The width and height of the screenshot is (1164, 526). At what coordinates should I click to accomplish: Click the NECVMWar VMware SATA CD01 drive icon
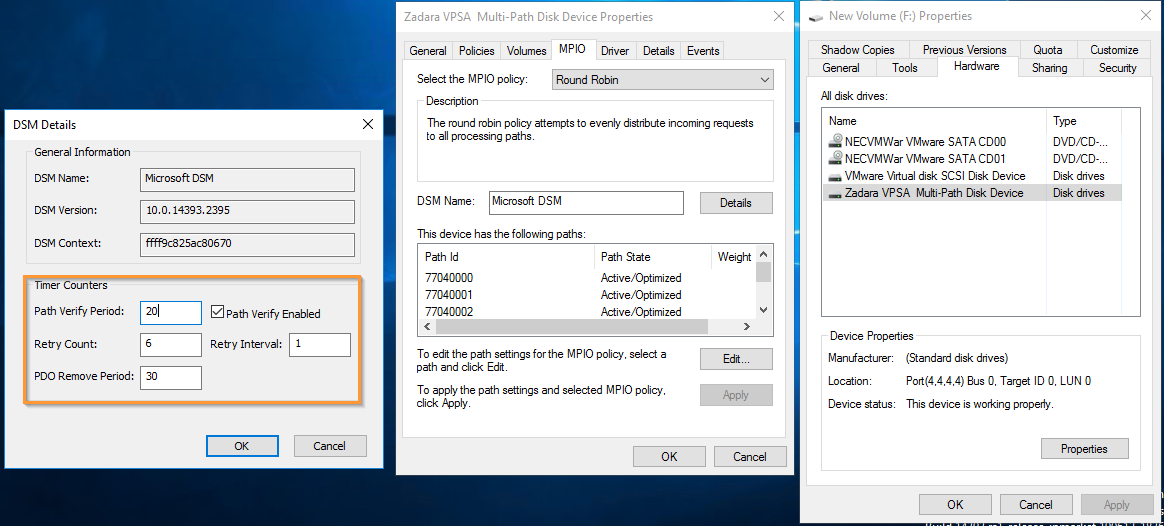(835, 158)
